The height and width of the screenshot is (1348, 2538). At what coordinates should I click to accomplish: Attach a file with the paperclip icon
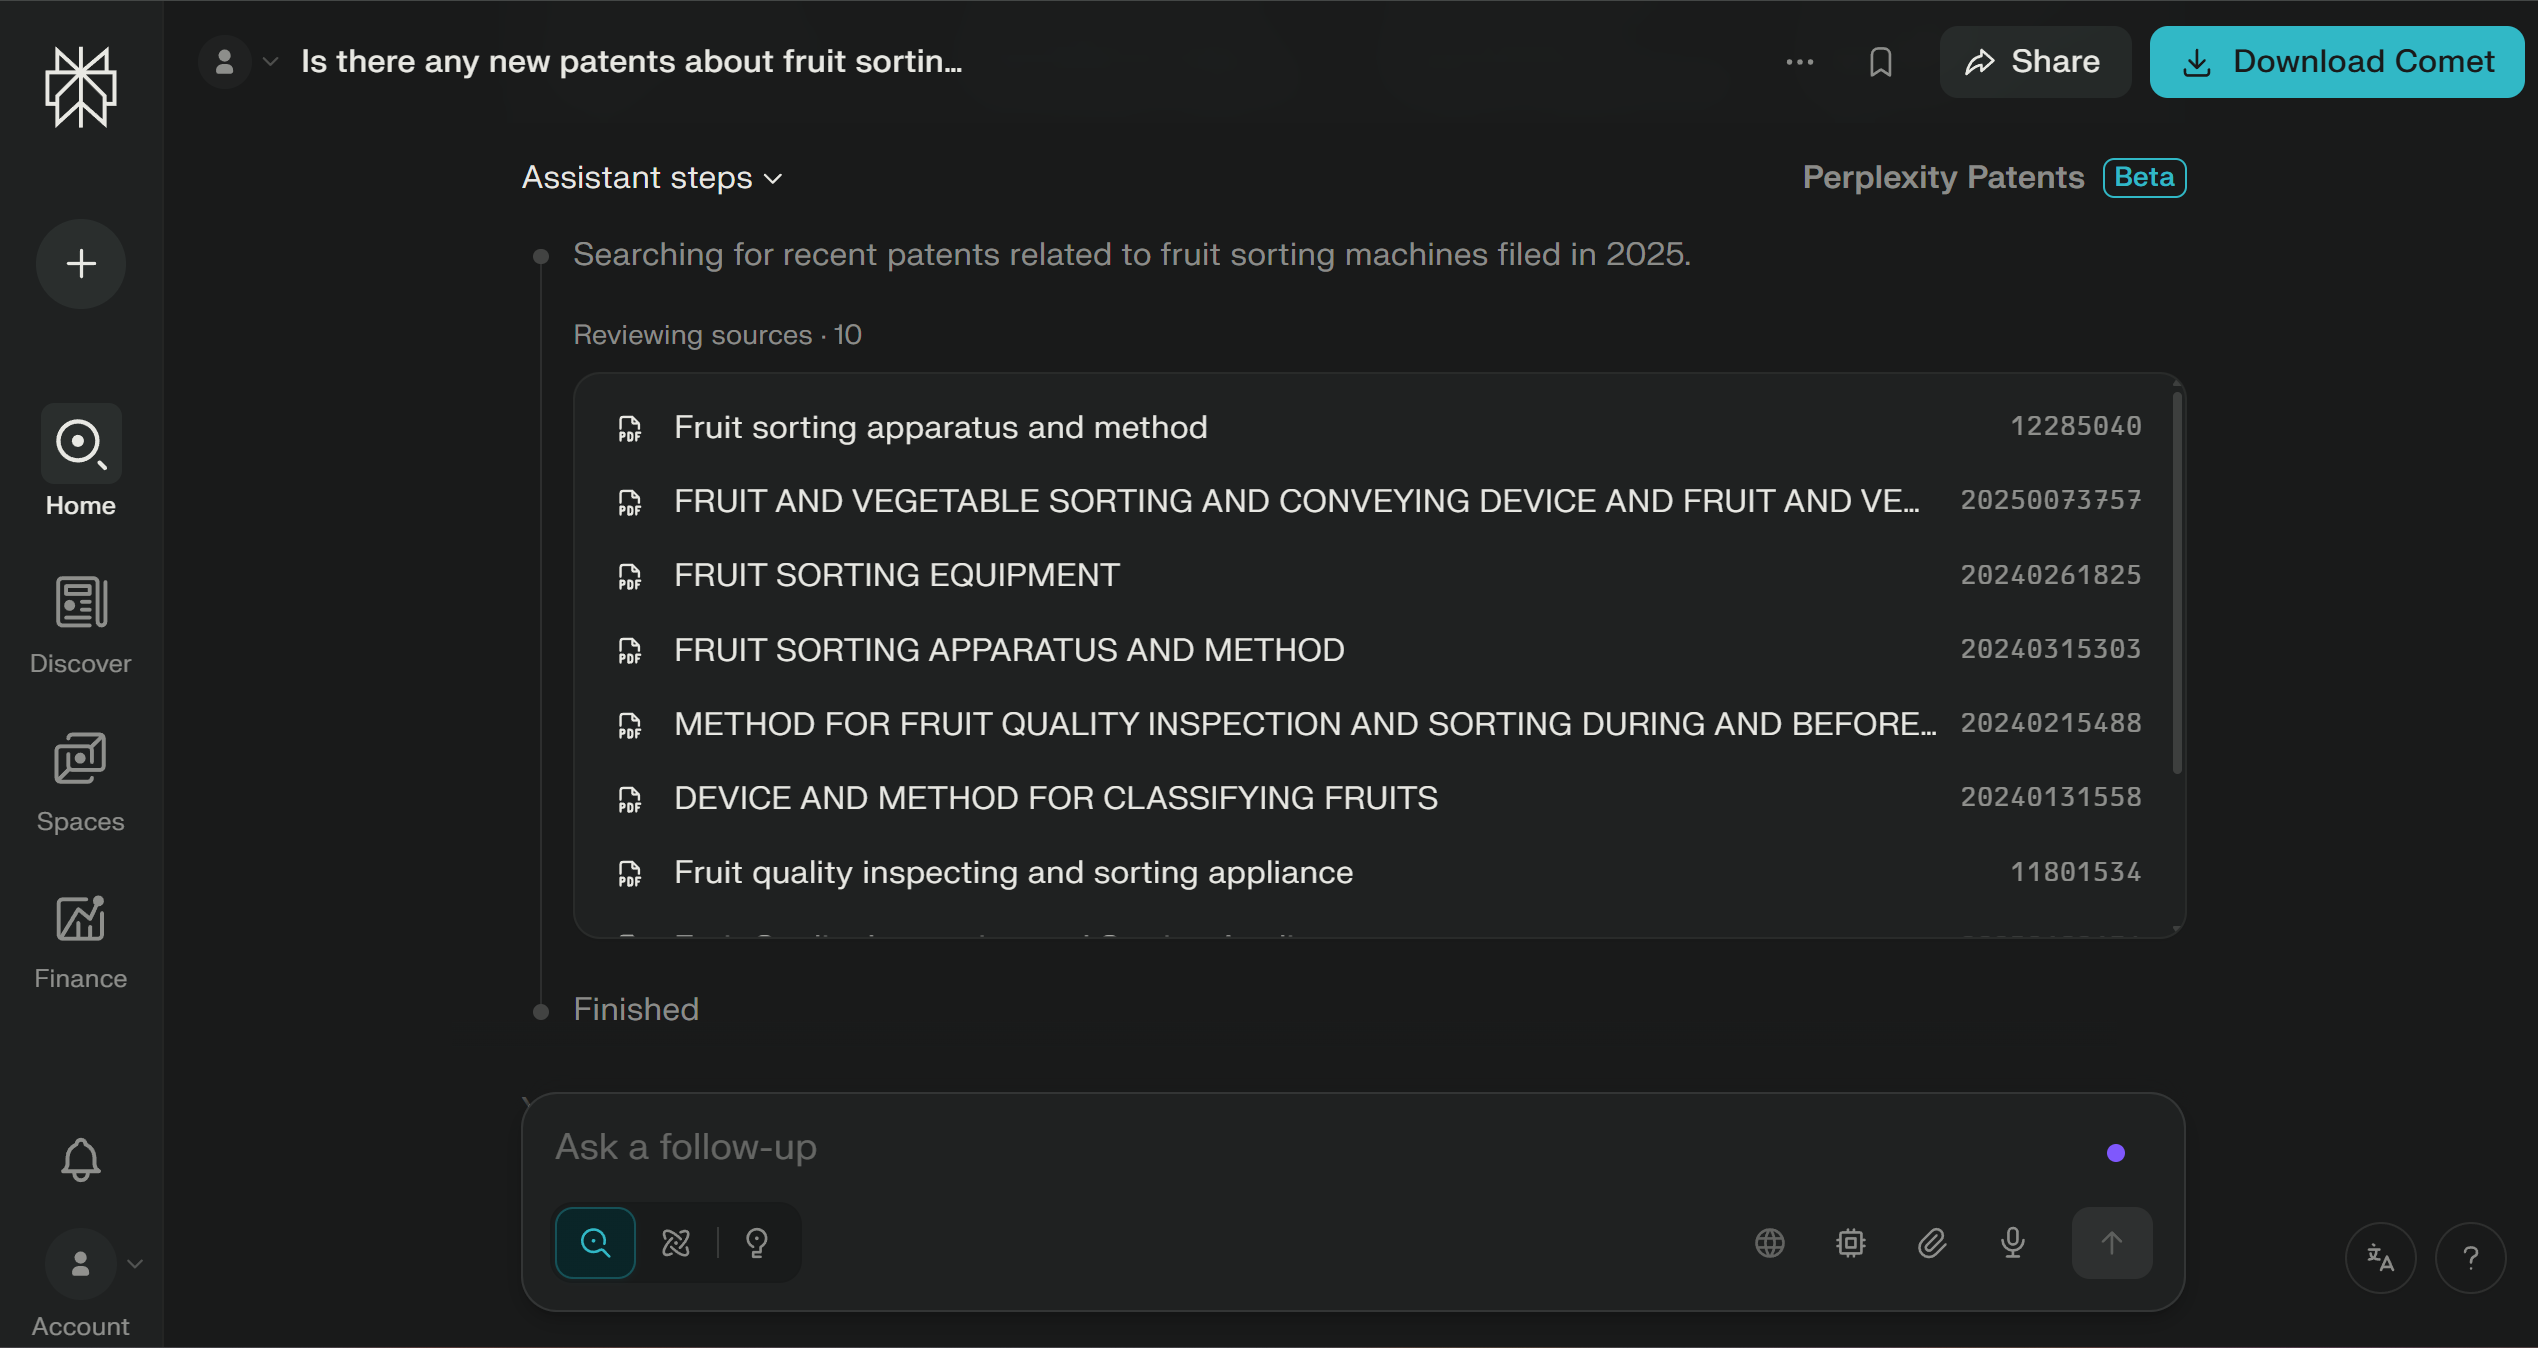1931,1243
